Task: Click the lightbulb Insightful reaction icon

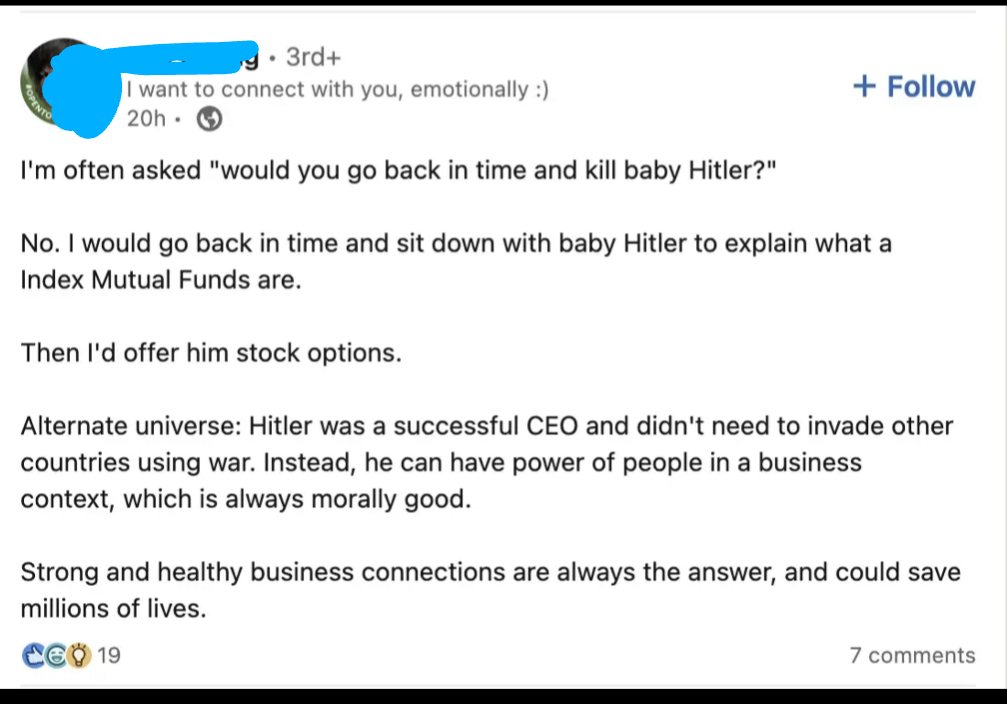Action: pos(79,656)
